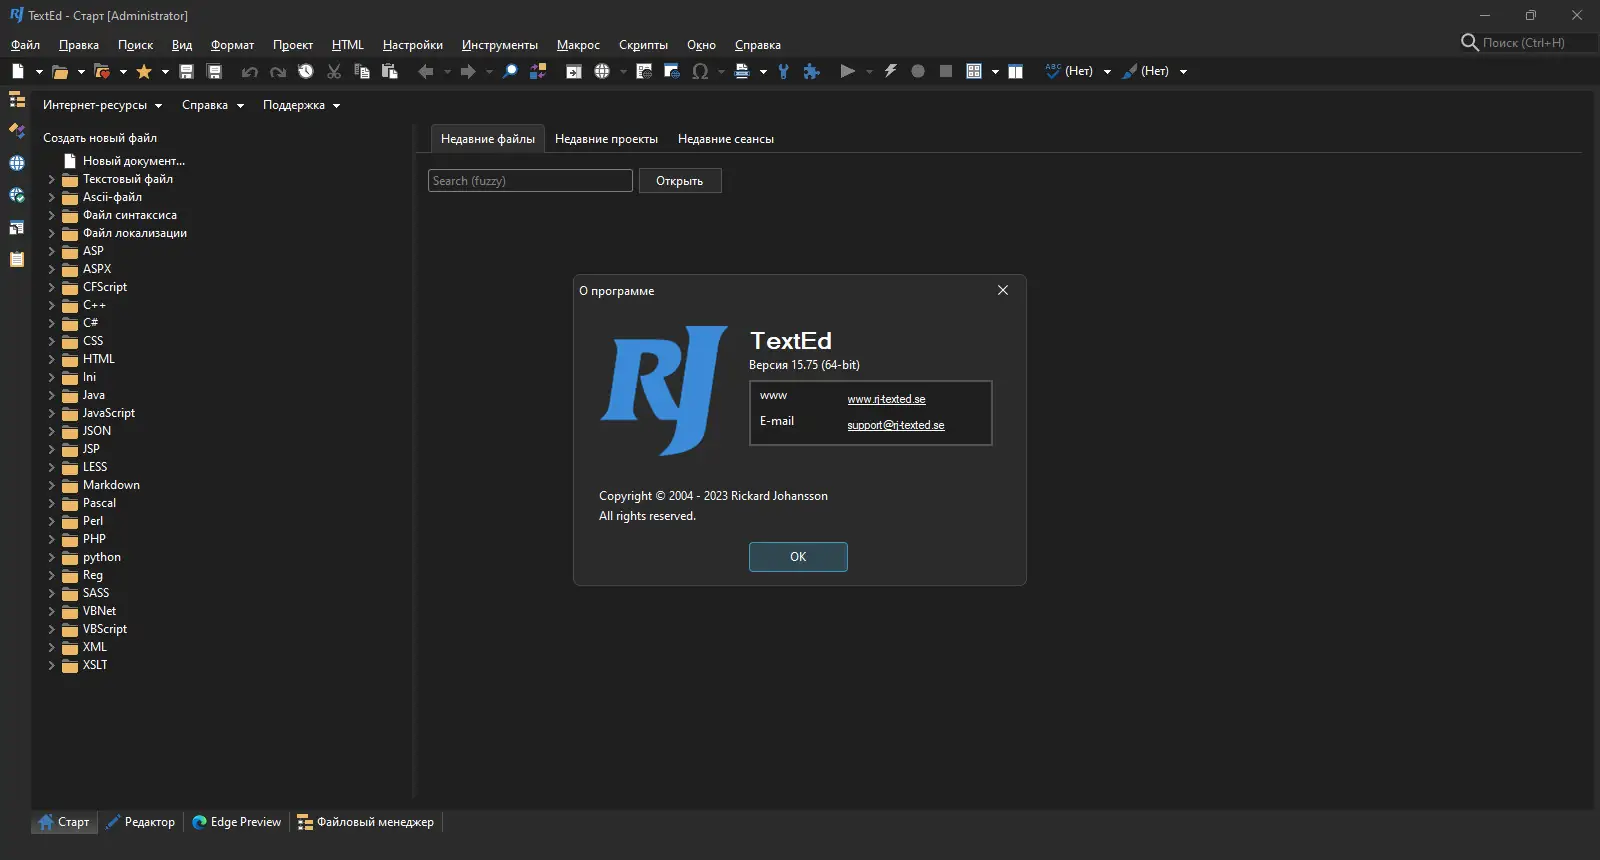The image size is (1600, 860).
Task: Open the www.rj-texted.se link
Action: (886, 399)
